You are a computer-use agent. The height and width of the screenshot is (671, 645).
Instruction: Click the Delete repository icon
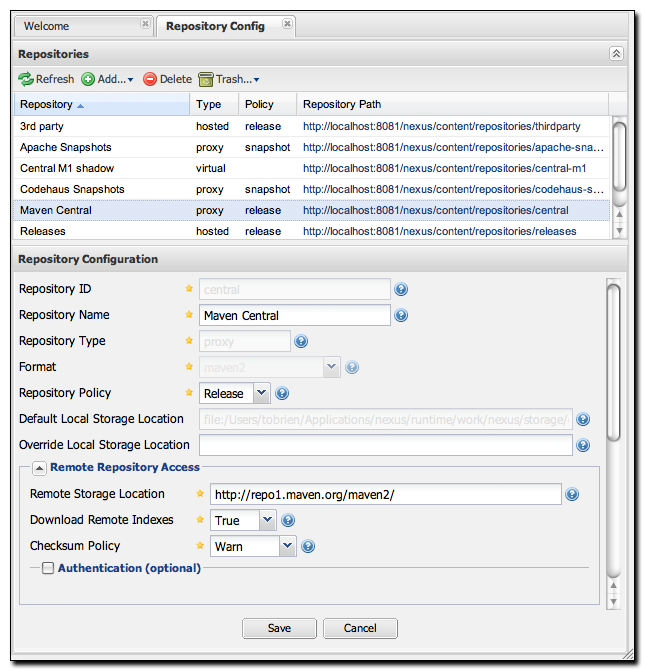pos(150,79)
